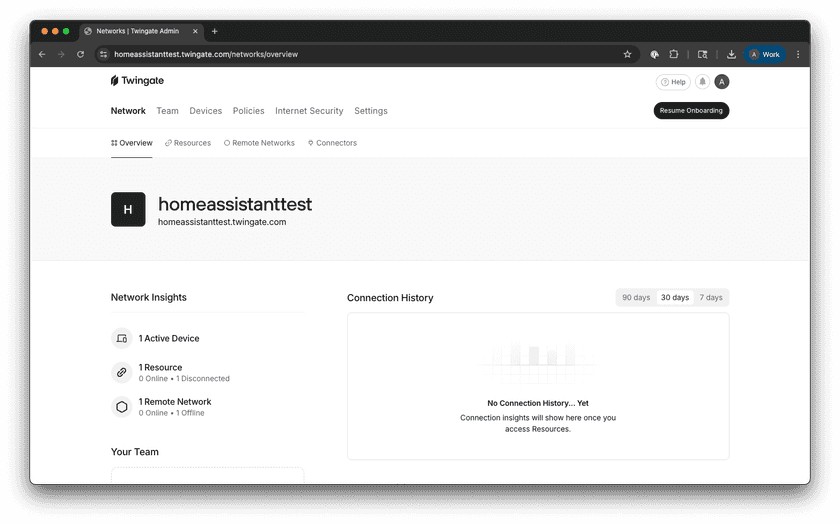Open the browser extensions puzzle icon

click(x=674, y=54)
